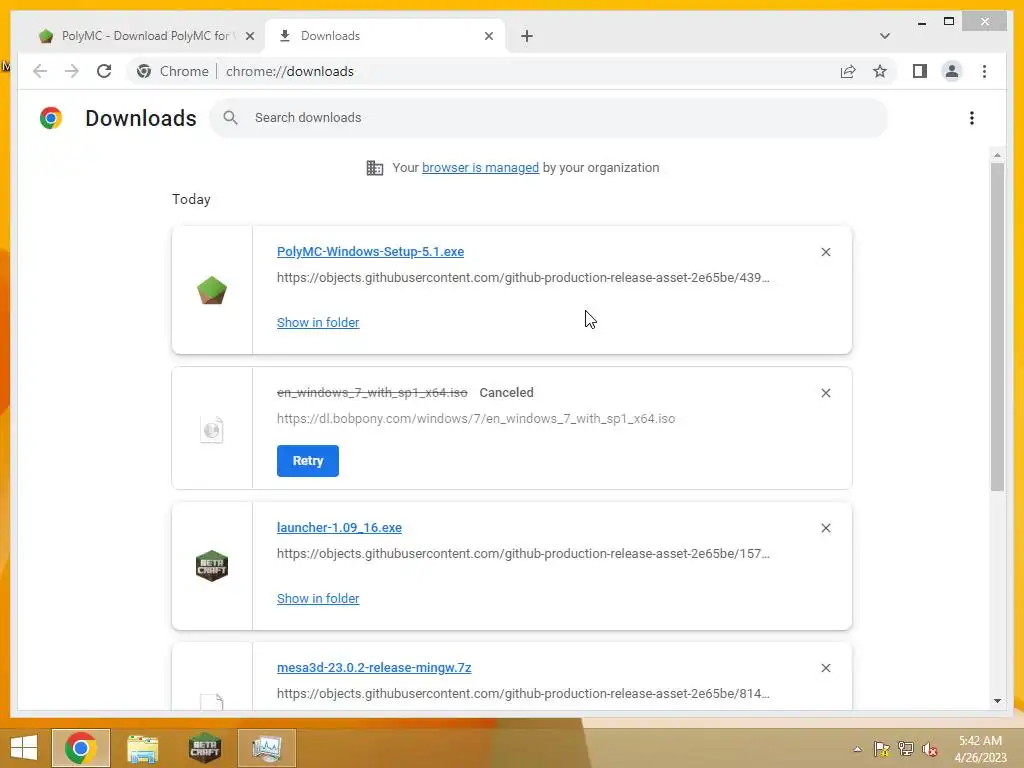Expand the tab search dropdown arrow

coord(884,36)
